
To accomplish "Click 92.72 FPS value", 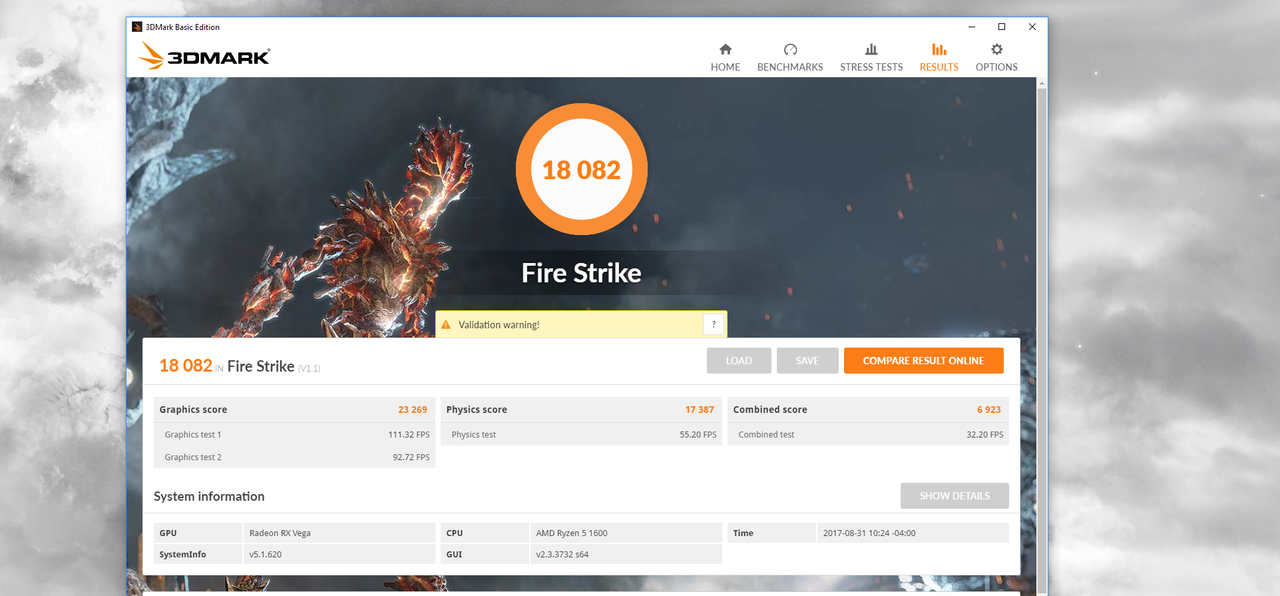I will pyautogui.click(x=411, y=458).
